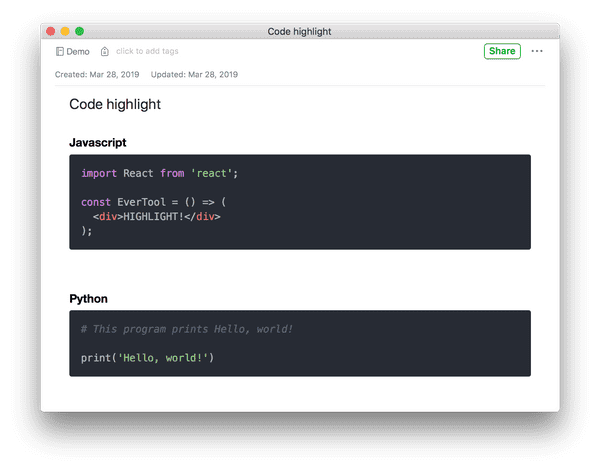Click the green Share button
The image size is (600, 469).
[502, 51]
